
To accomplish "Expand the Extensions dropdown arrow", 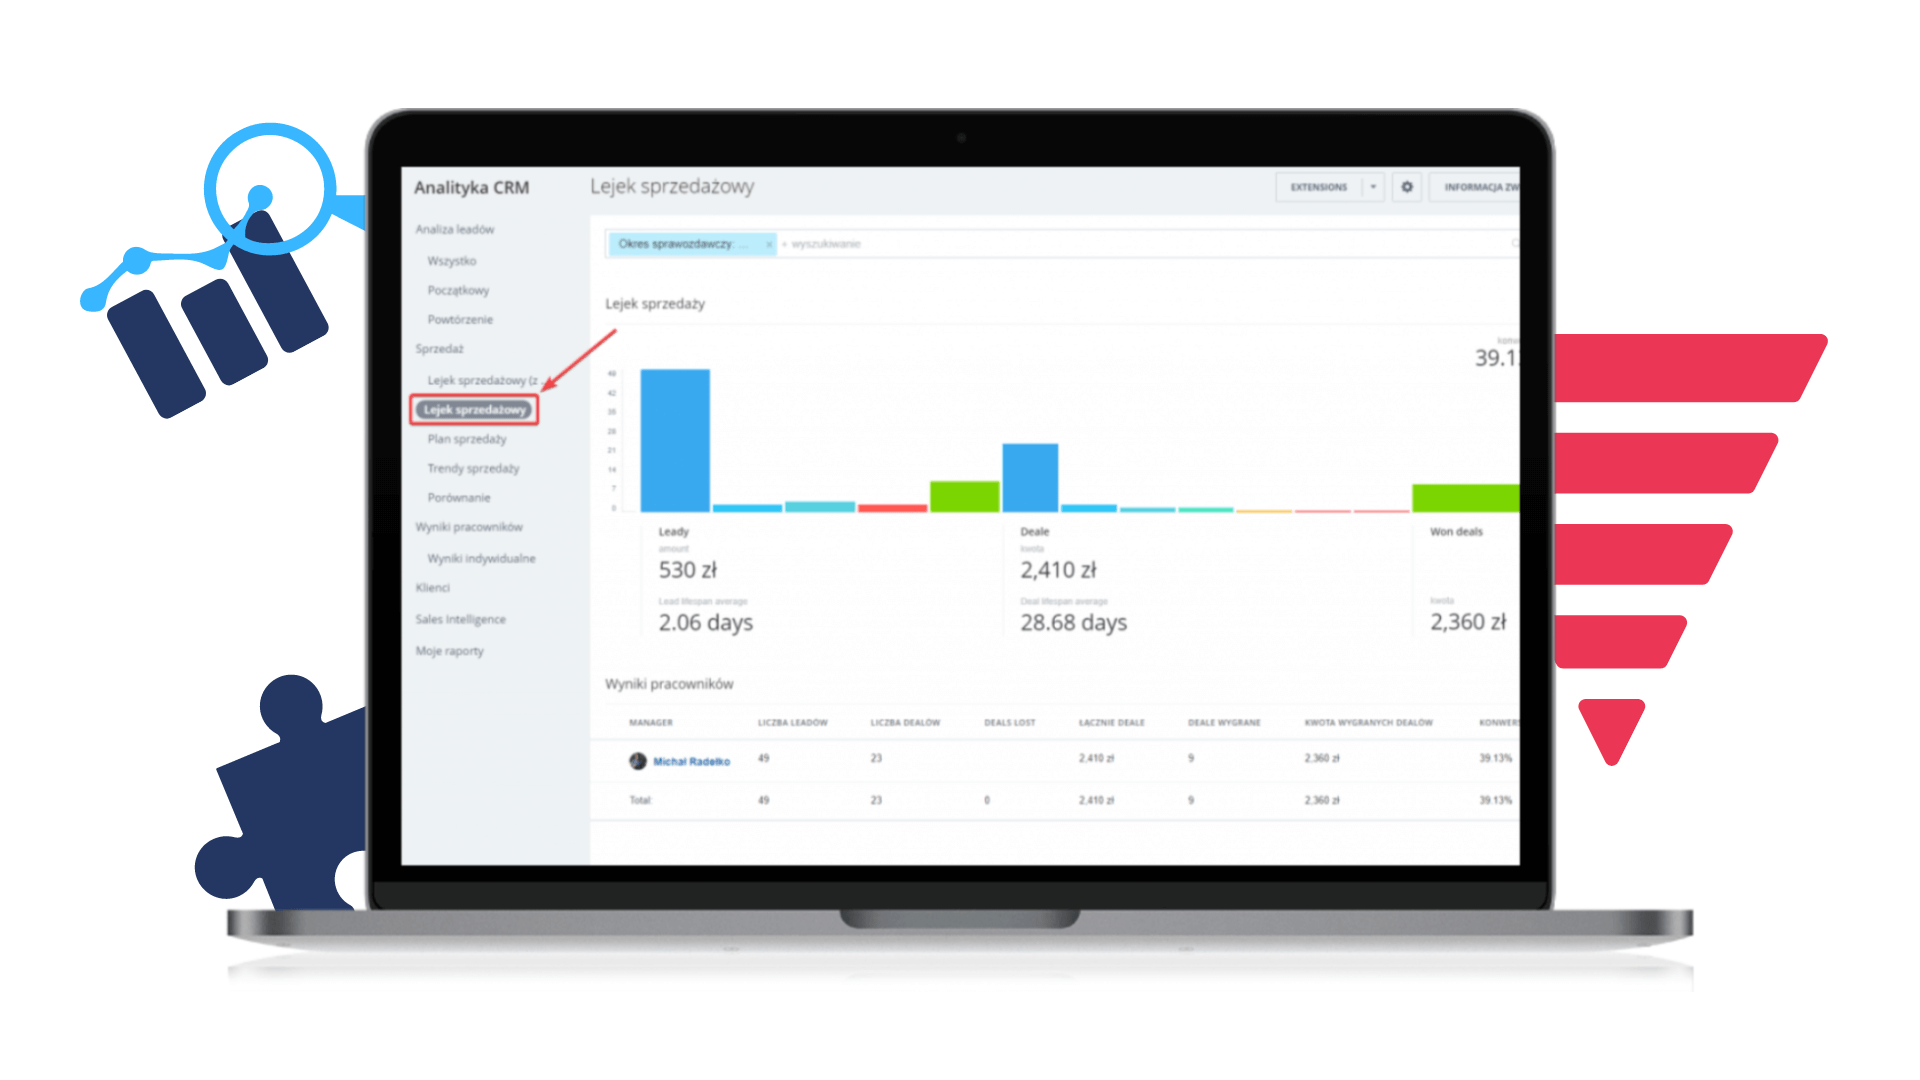I will pos(1373,187).
